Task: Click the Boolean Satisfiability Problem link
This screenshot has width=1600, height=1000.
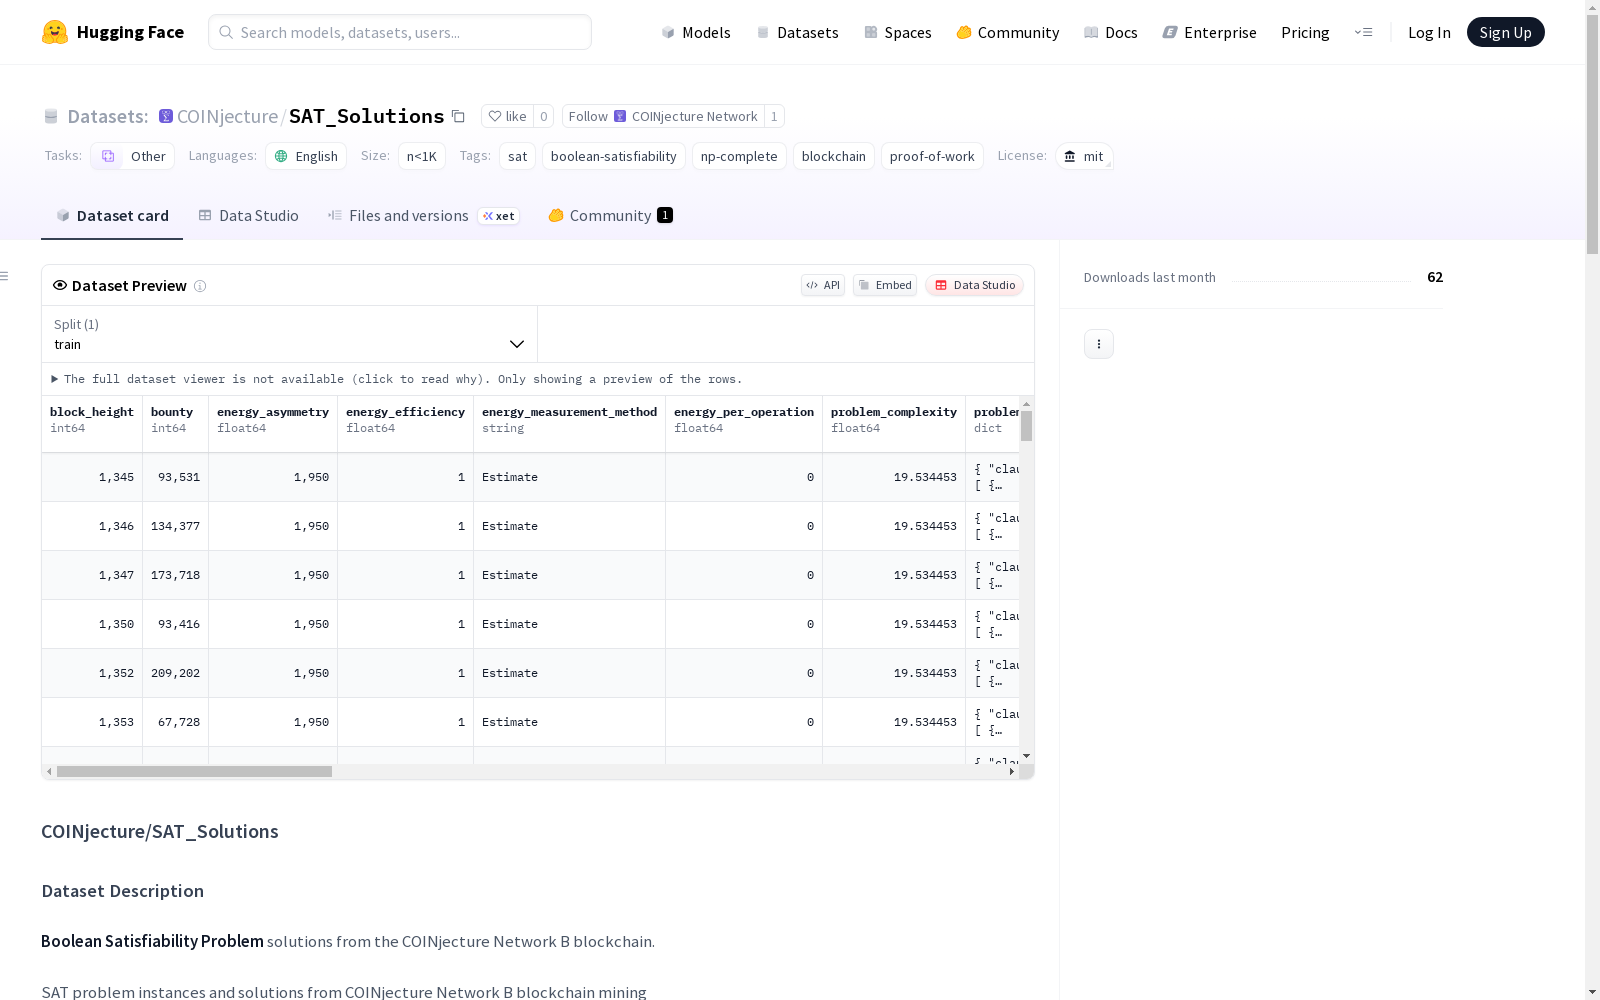Action: pos(152,941)
